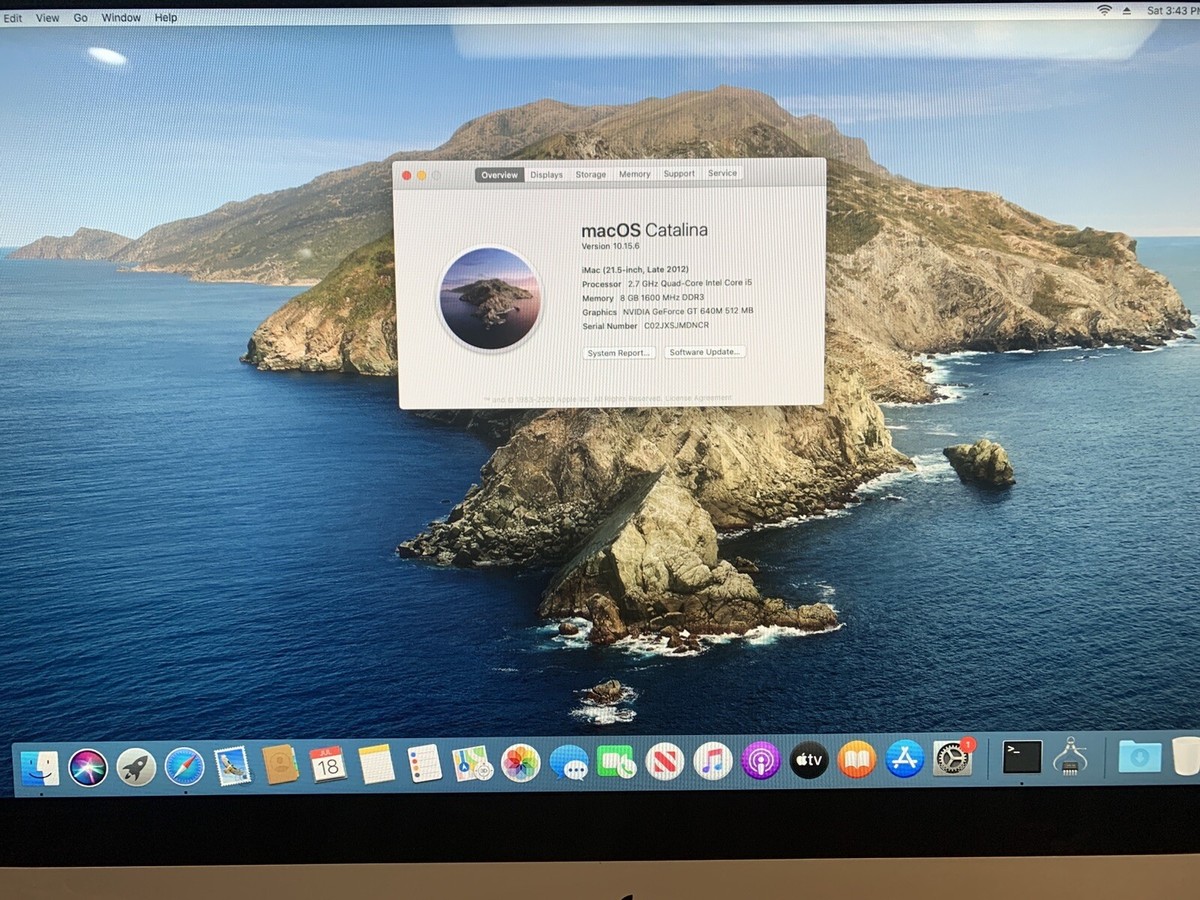1200x900 pixels.
Task: Open Contacts app in dock
Action: [281, 765]
